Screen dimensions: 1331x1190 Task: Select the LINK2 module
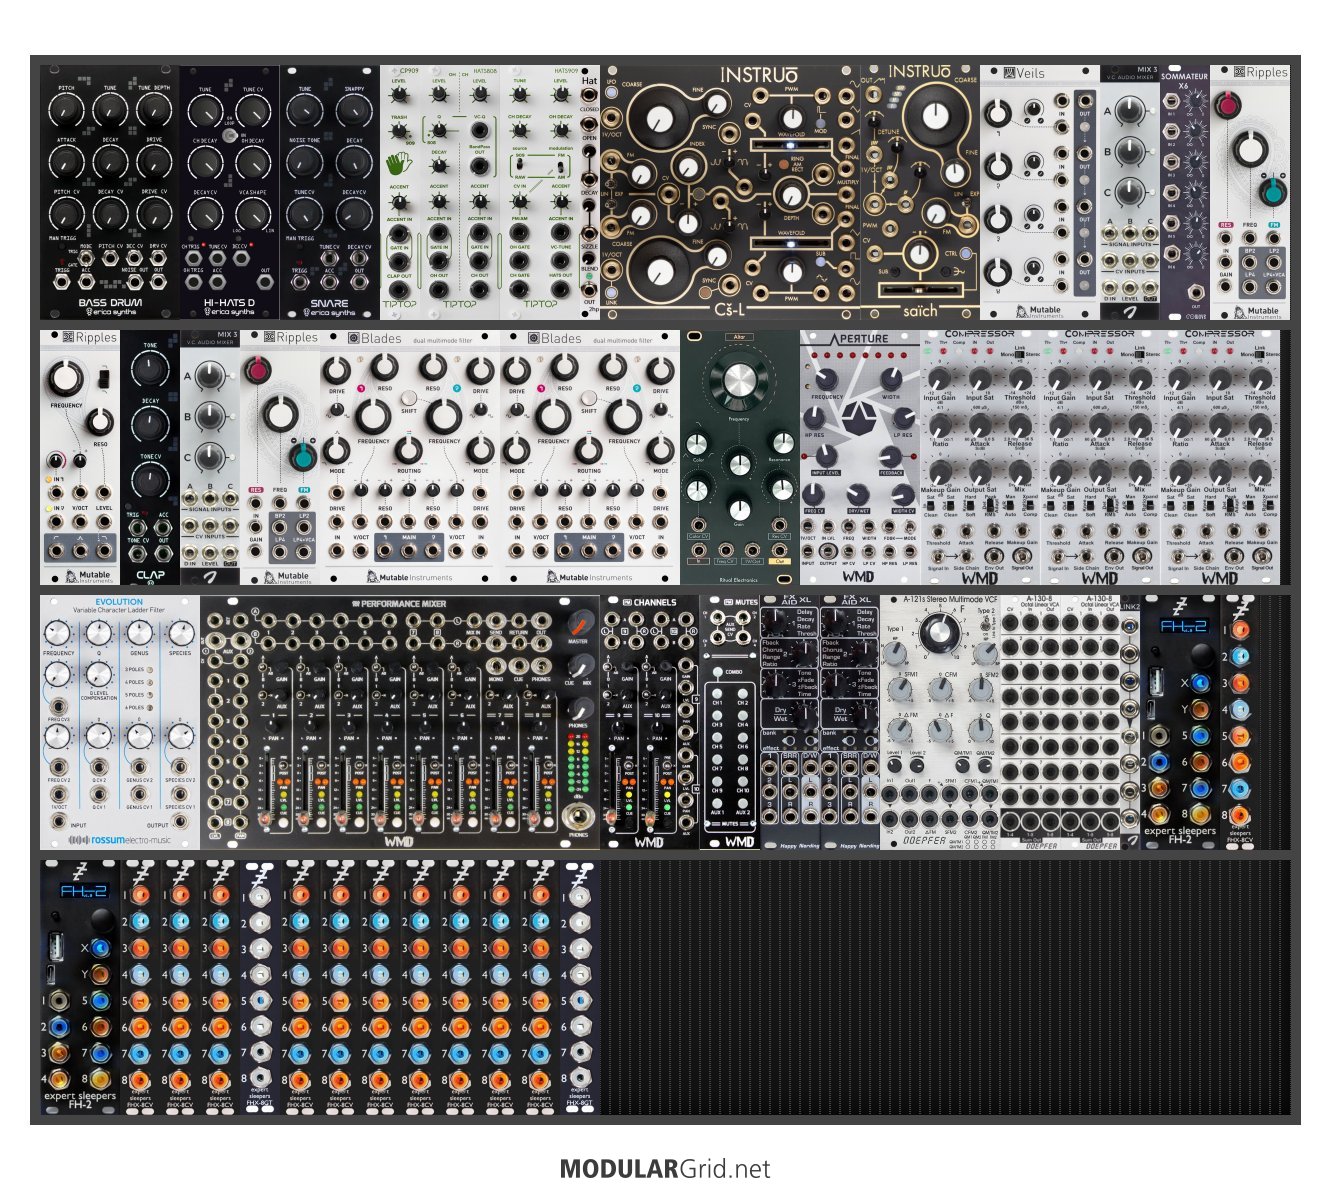click(1130, 723)
